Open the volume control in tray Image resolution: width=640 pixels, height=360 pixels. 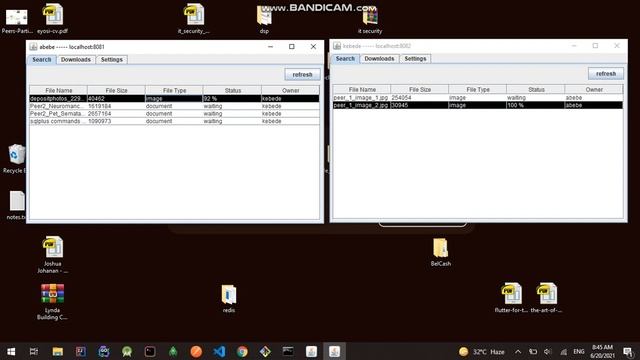point(547,351)
